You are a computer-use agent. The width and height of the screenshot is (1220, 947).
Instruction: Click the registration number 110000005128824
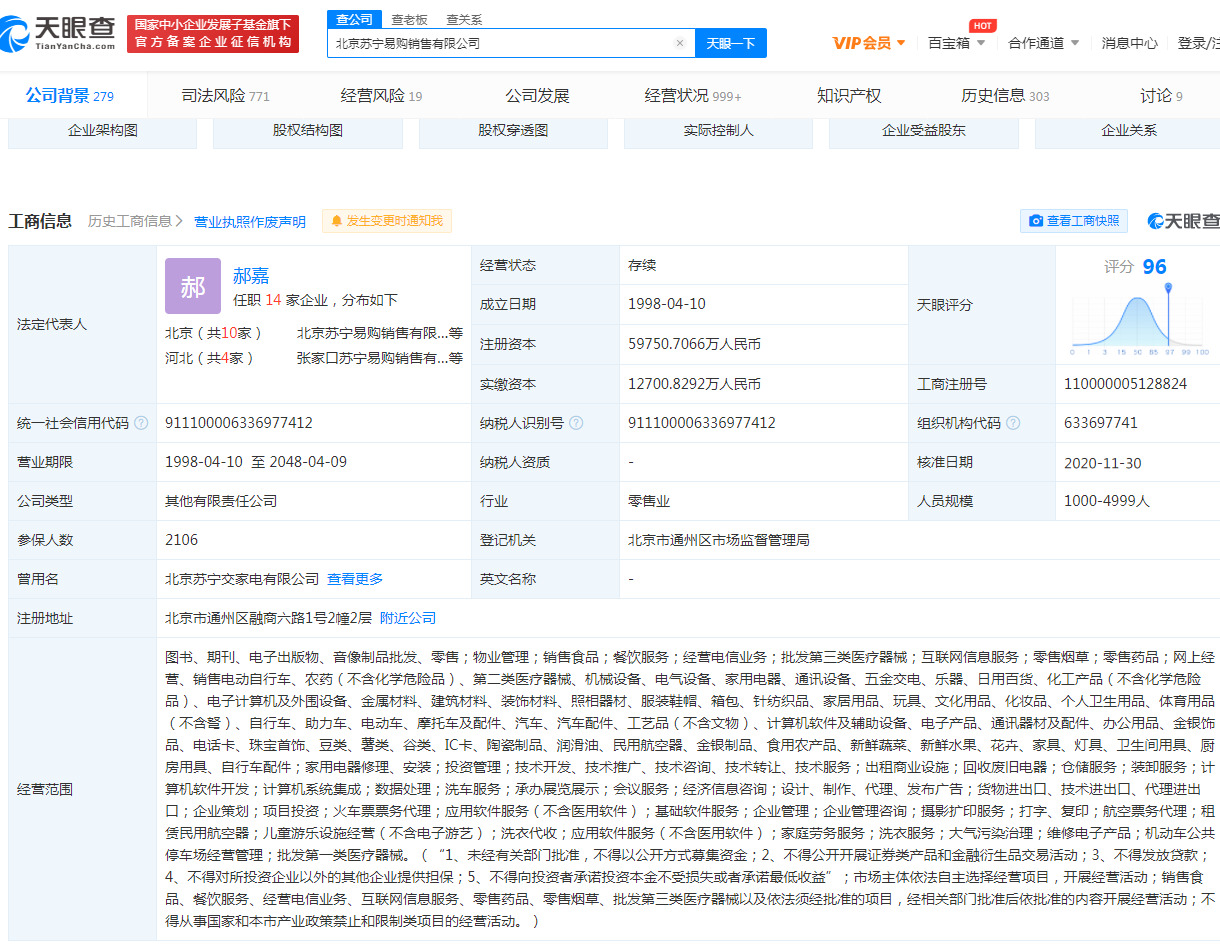pyautogui.click(x=1126, y=384)
